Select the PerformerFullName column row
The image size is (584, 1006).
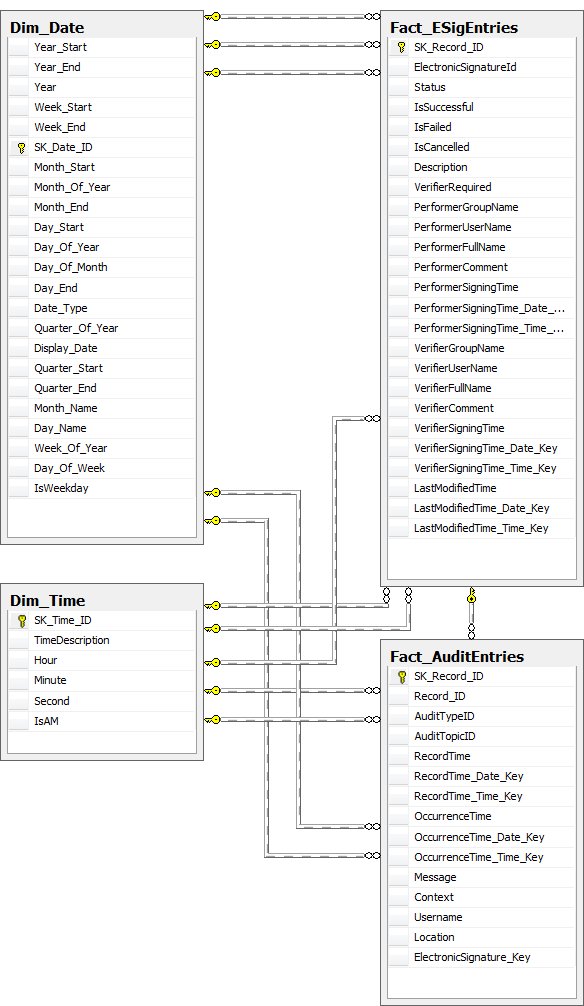481,247
